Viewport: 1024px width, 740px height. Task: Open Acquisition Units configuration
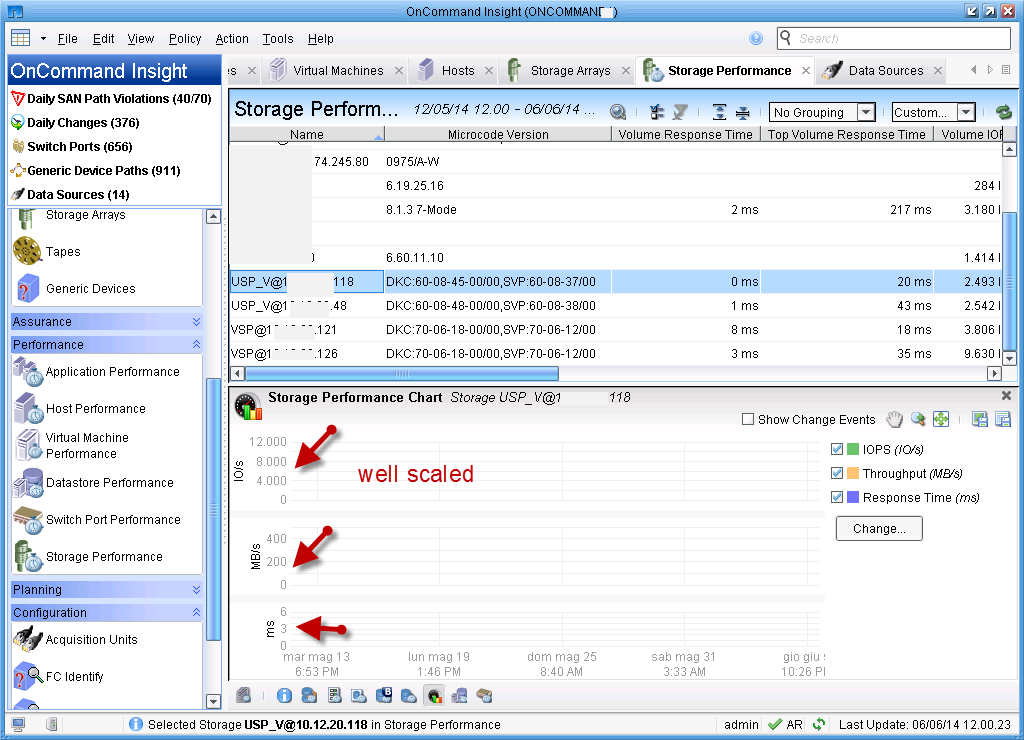(x=91, y=640)
